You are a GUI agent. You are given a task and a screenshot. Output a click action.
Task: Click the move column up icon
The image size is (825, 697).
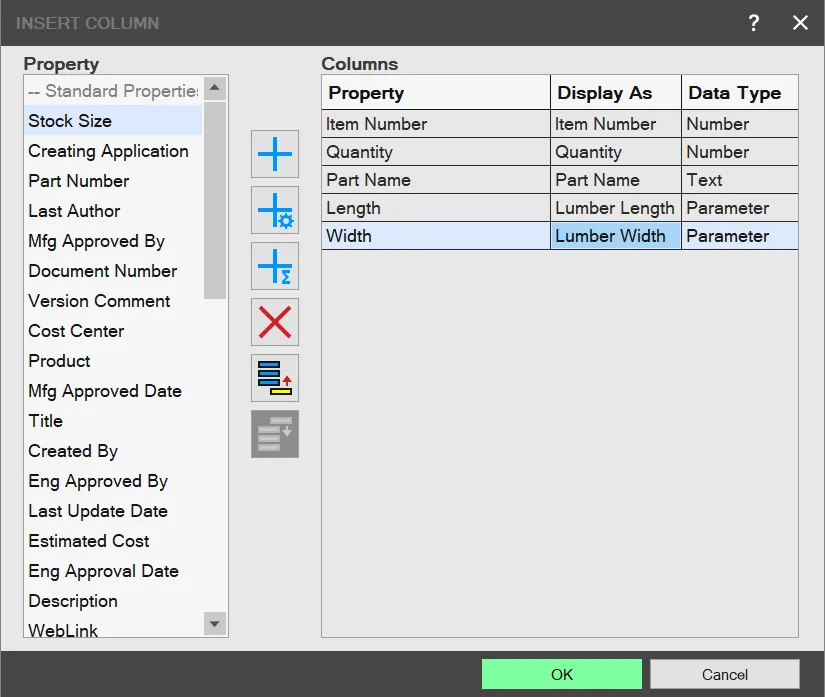point(275,378)
